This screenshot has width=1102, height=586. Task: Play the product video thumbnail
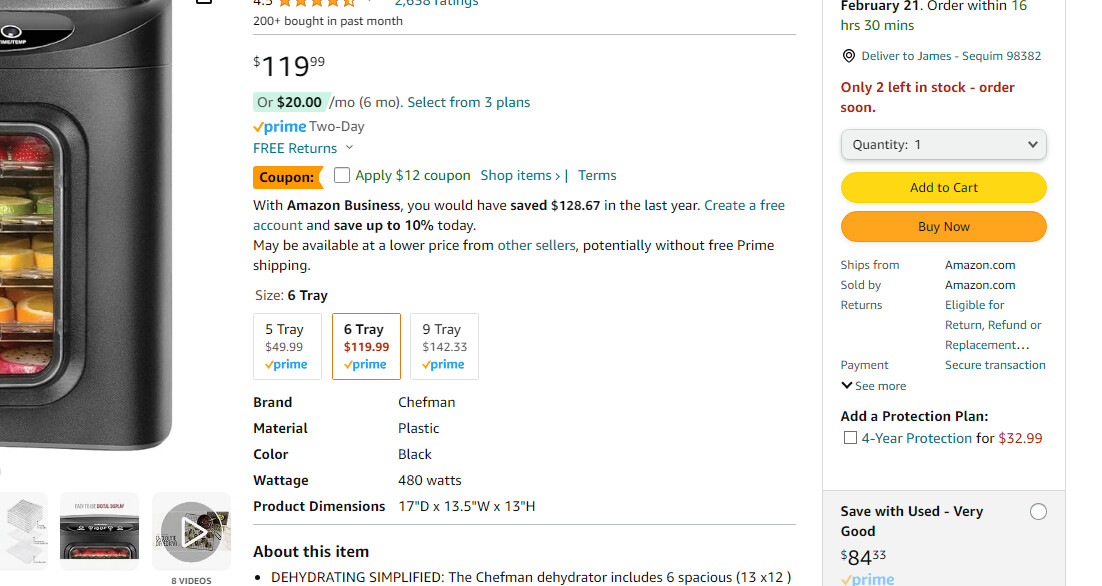(x=192, y=531)
